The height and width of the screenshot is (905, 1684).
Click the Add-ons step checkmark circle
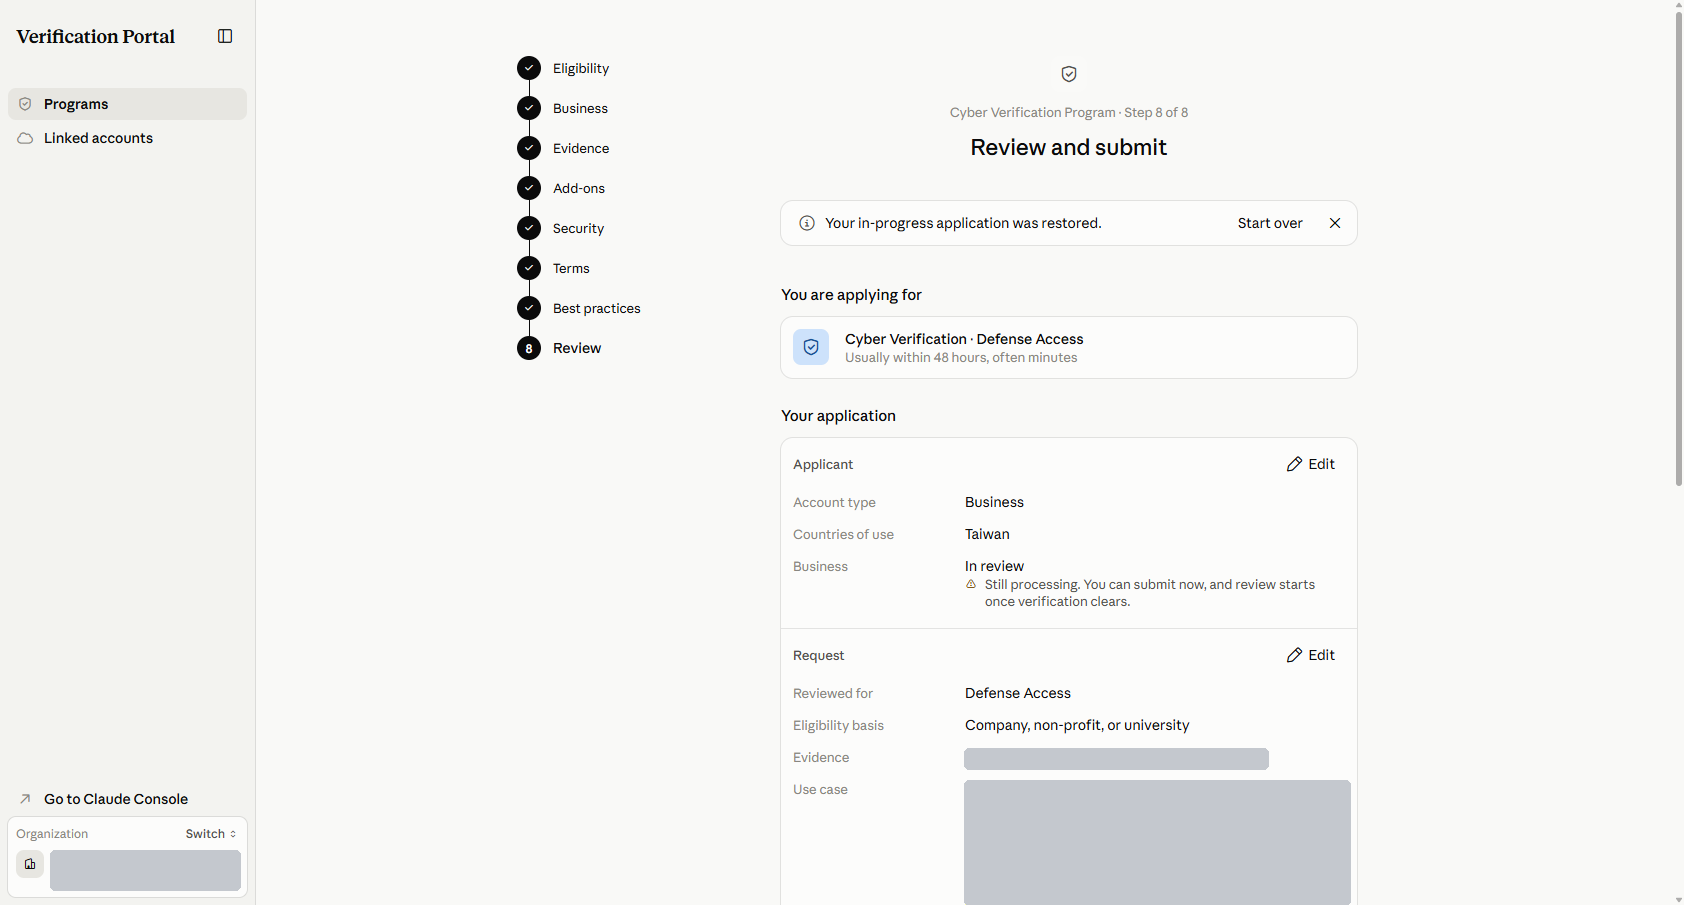coord(529,188)
